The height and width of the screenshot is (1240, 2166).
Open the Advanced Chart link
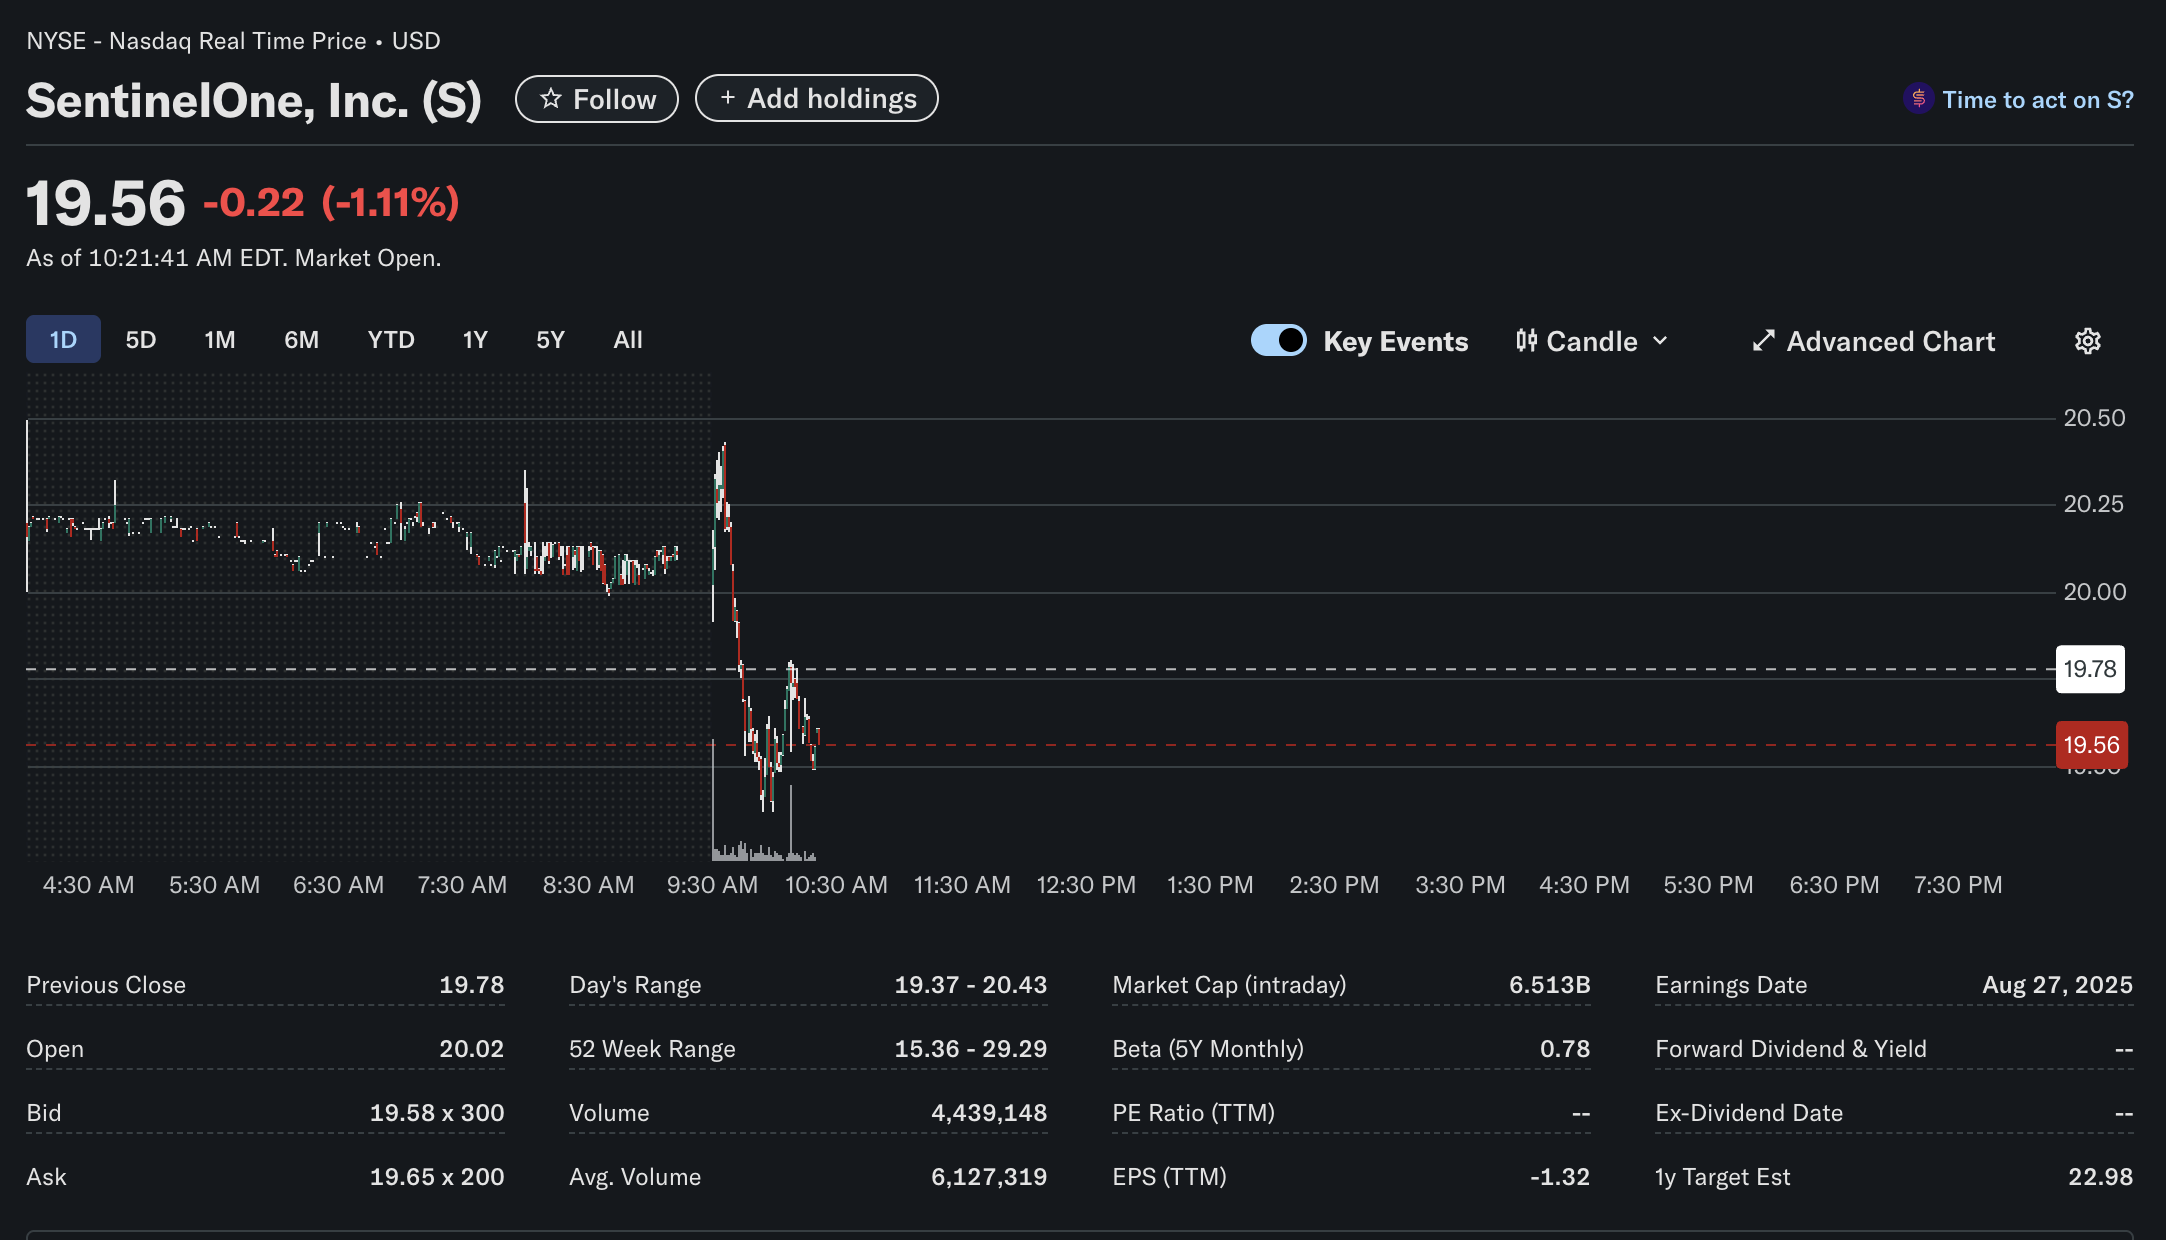[x=1873, y=341]
